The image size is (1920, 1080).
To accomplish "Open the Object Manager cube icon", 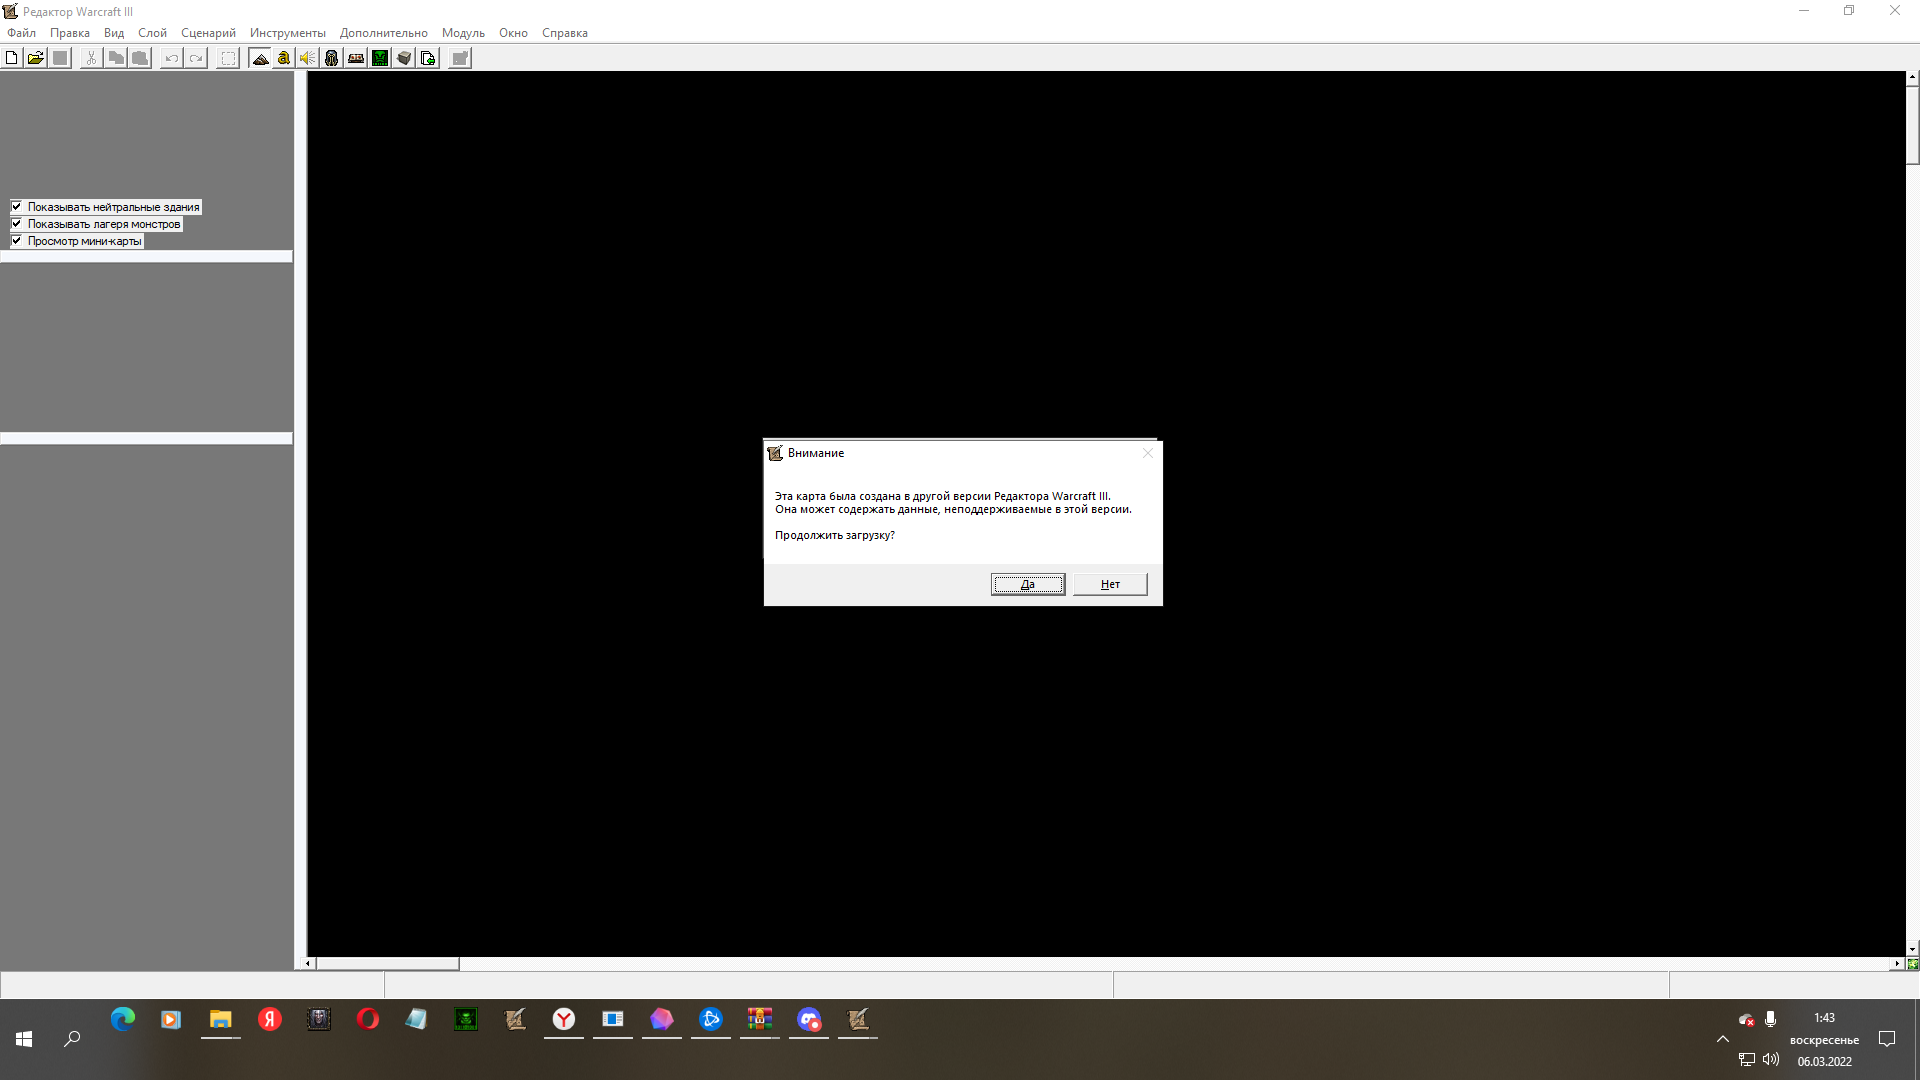I will (404, 58).
